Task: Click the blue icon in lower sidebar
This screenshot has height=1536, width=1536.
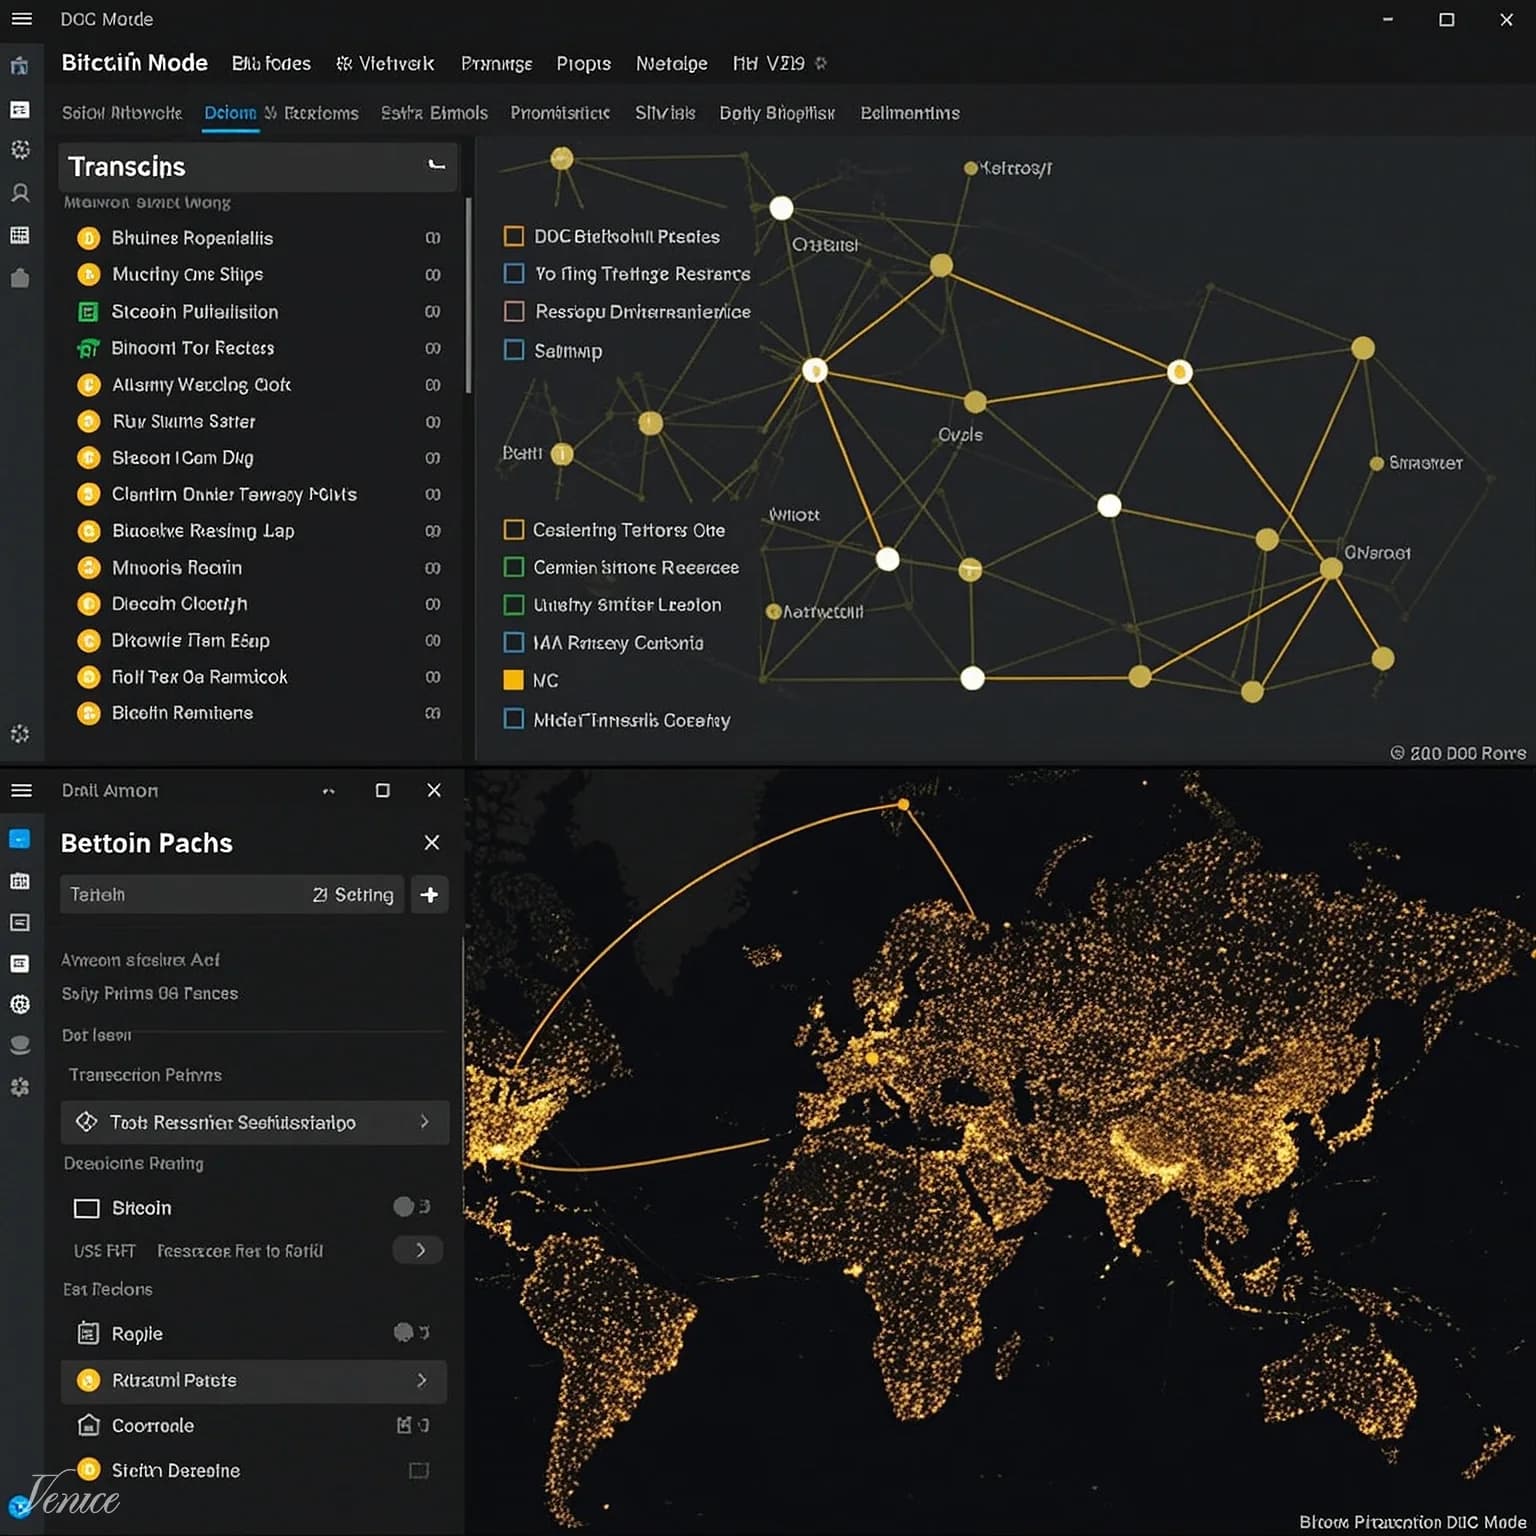Action: 20,839
